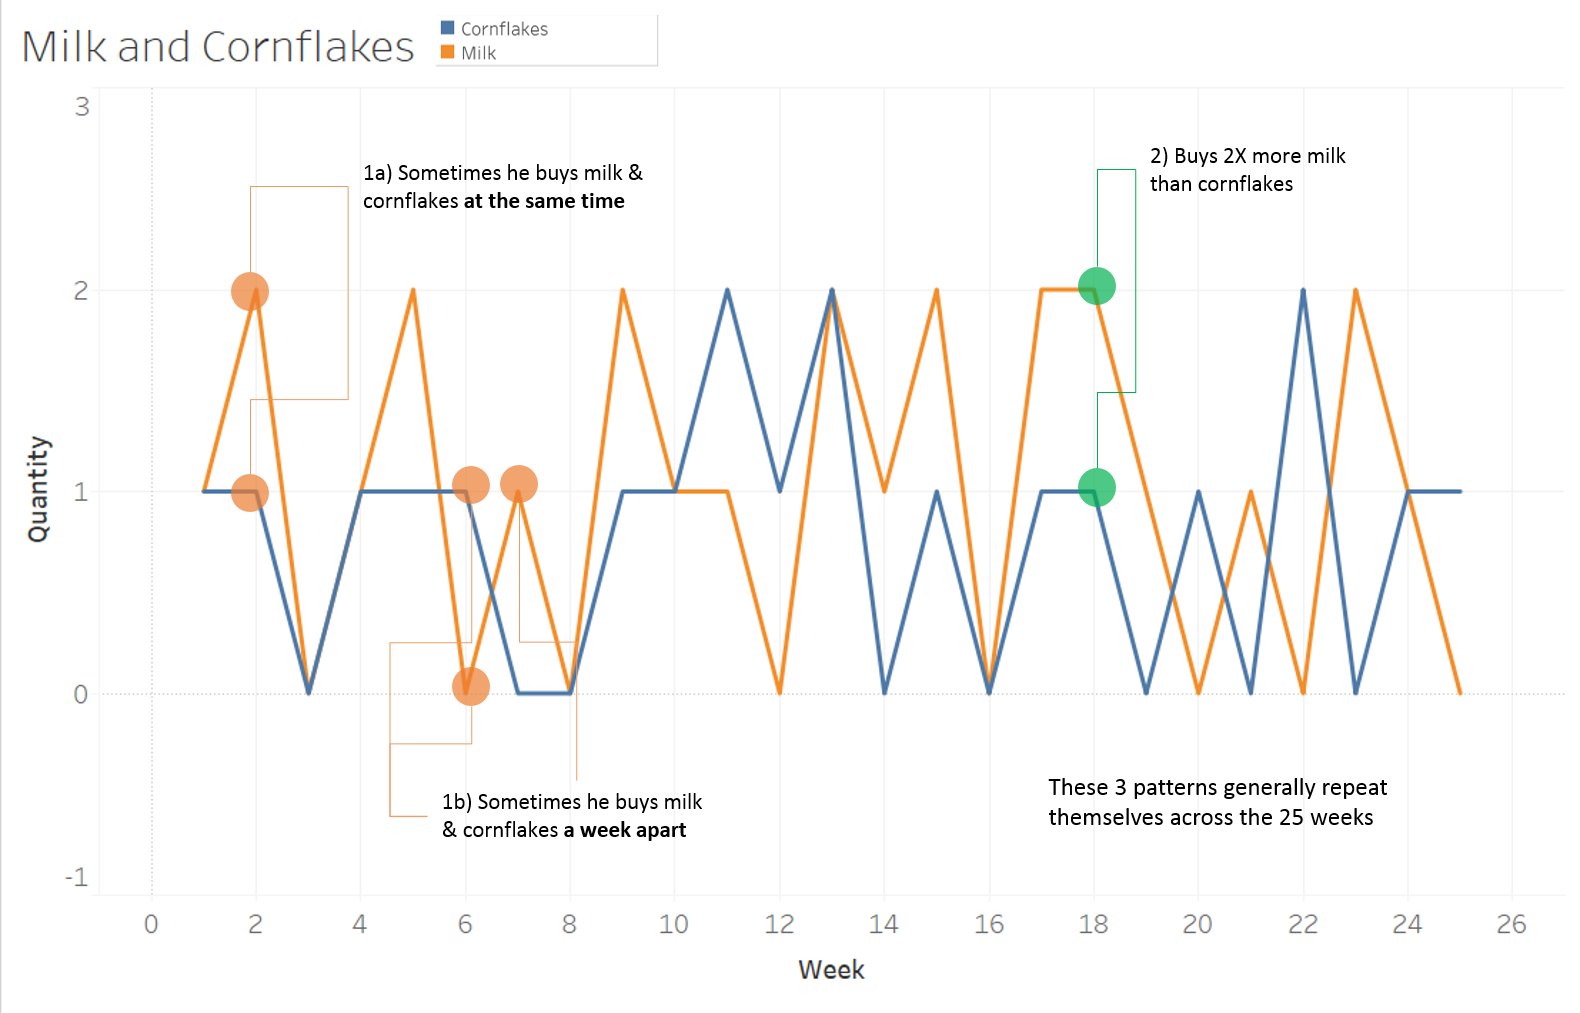Click the orange marker at week 2, quantity 1
The image size is (1580, 1013).
click(x=250, y=492)
